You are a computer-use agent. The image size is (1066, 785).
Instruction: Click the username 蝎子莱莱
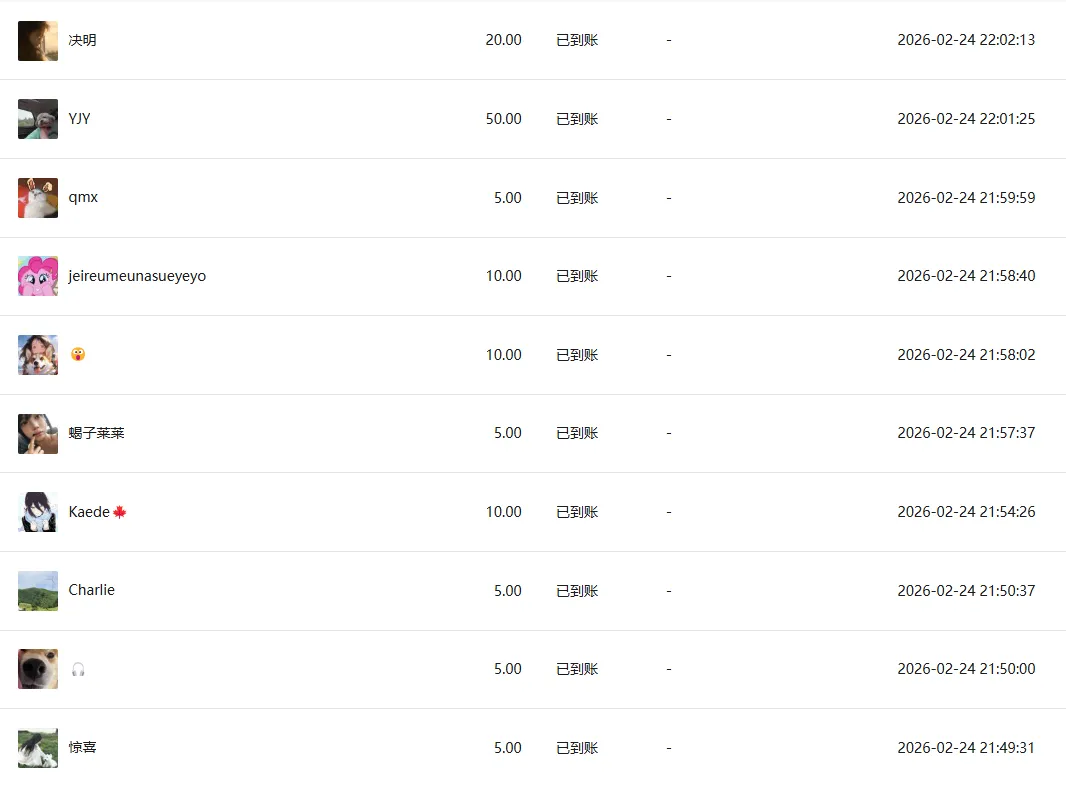(x=97, y=434)
